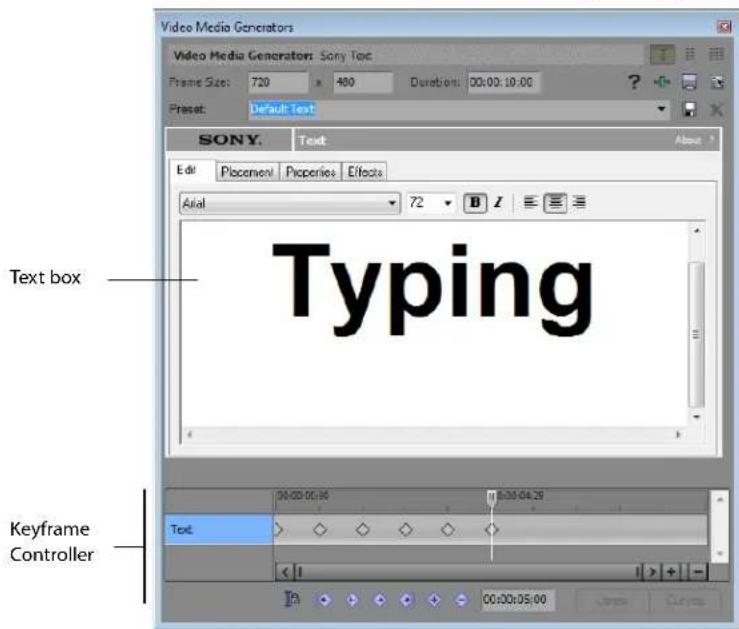Screen dimensions: 739x629
Task: Select the two-column grid view icon
Action: click(x=690, y=54)
